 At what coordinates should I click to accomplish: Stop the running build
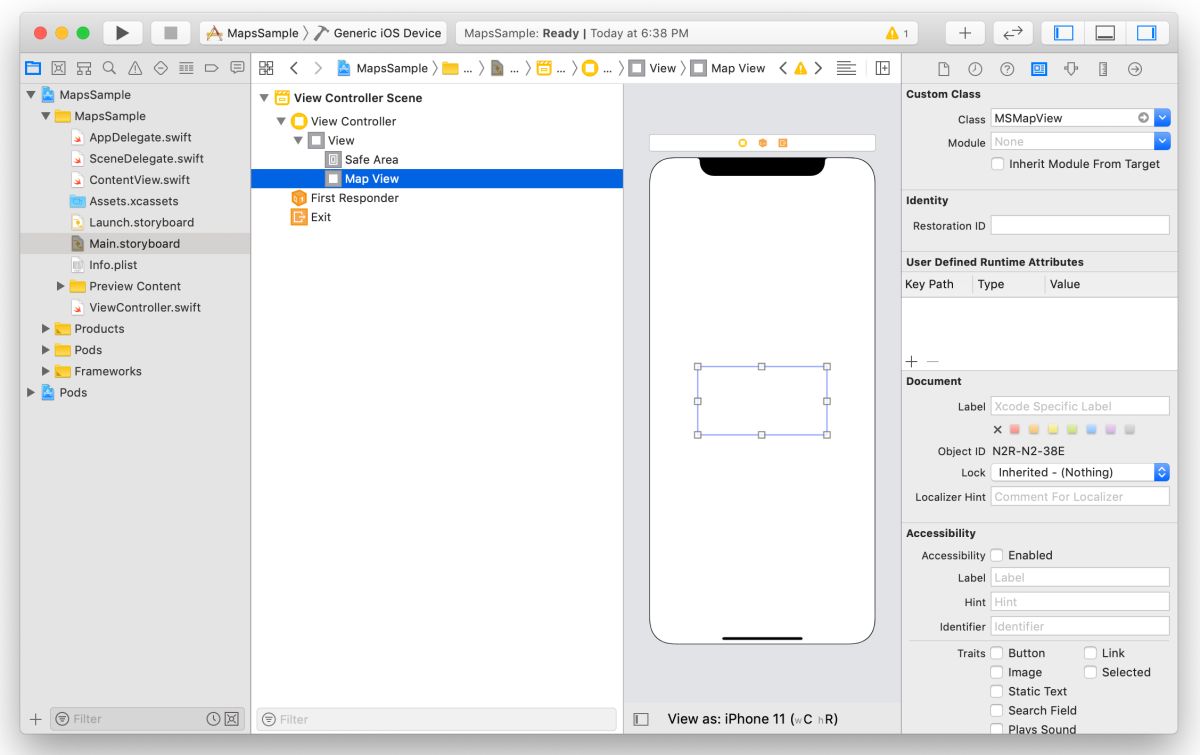pos(170,33)
